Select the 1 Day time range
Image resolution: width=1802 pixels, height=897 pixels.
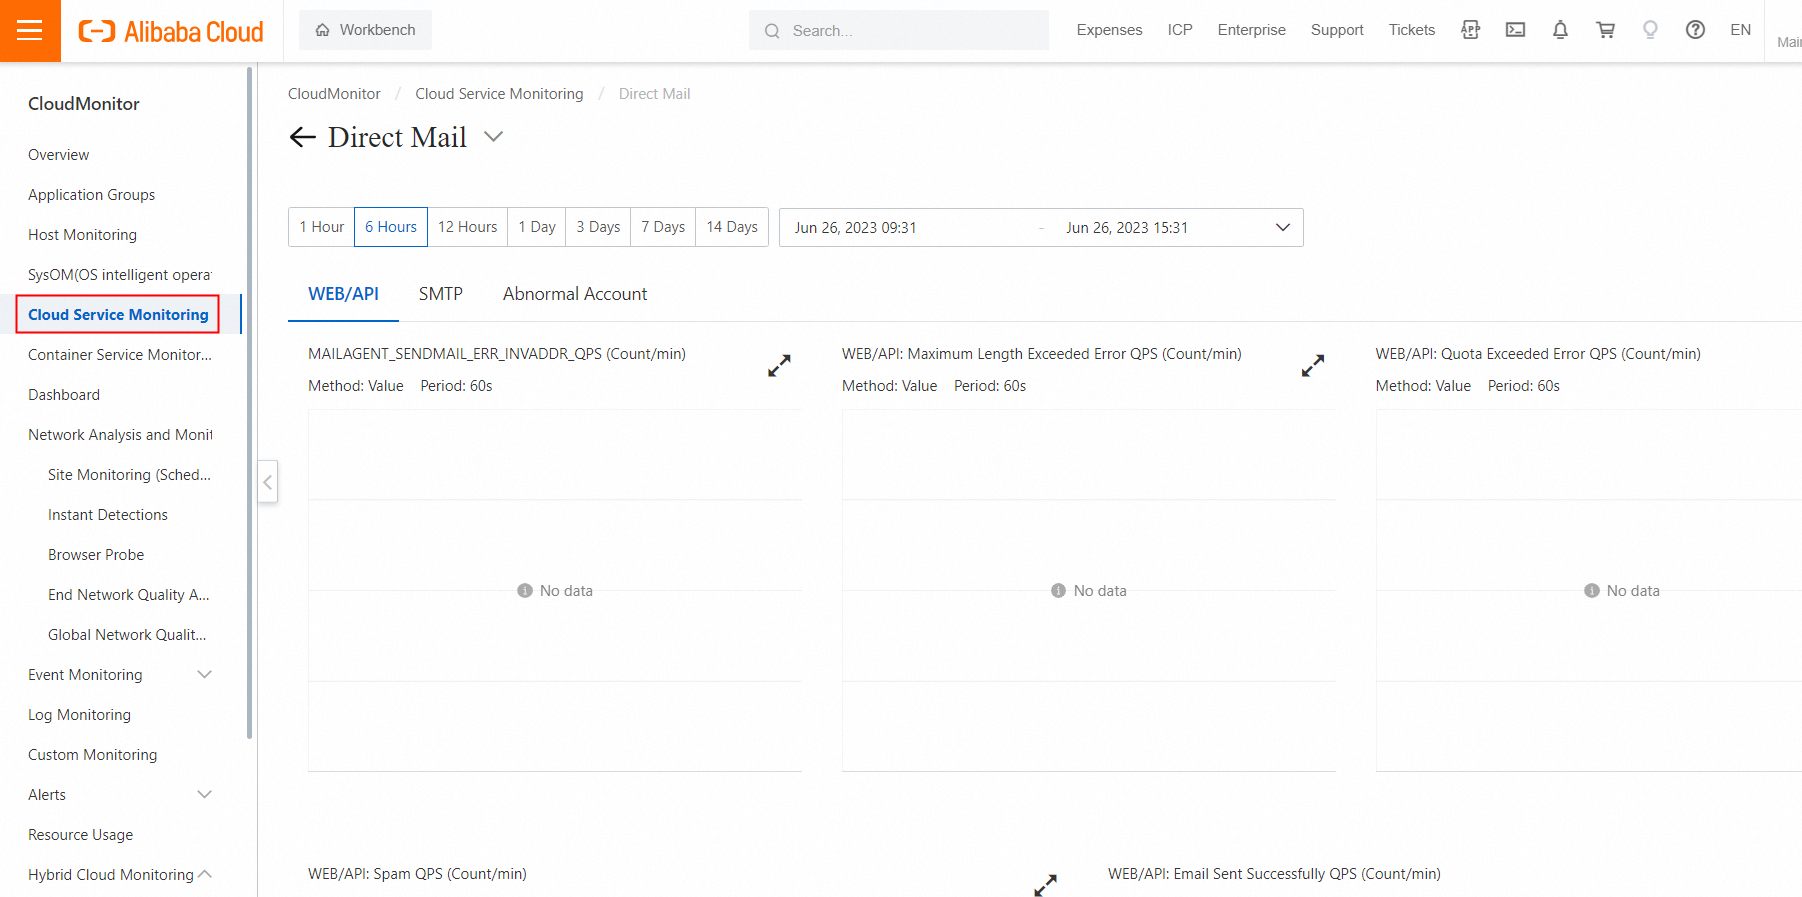point(537,227)
